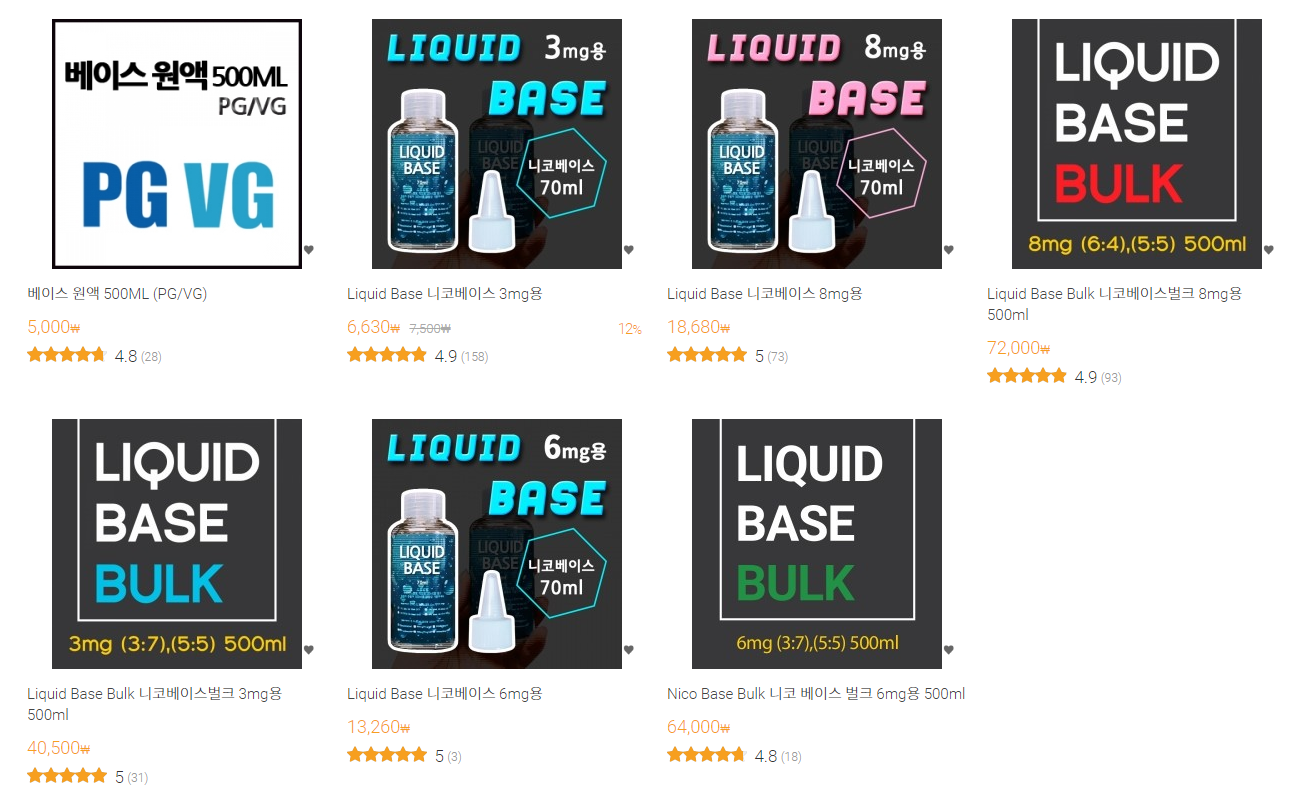Click the 4.9 star rating with 158 reviews
The height and width of the screenshot is (789, 1303).
[x=417, y=356]
